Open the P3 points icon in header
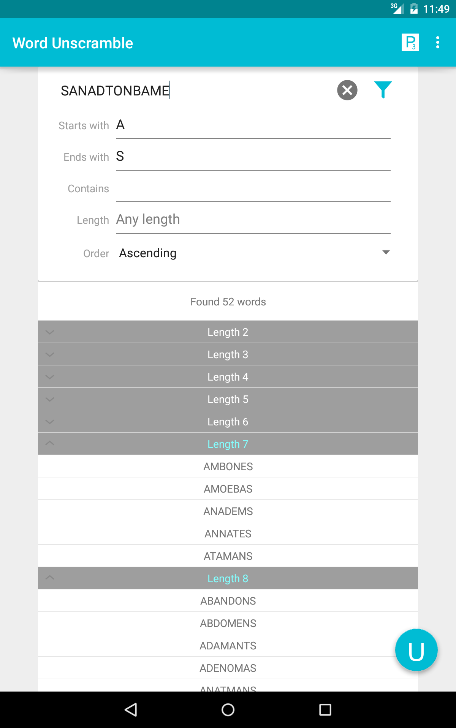The width and height of the screenshot is (456, 728). pos(410,42)
